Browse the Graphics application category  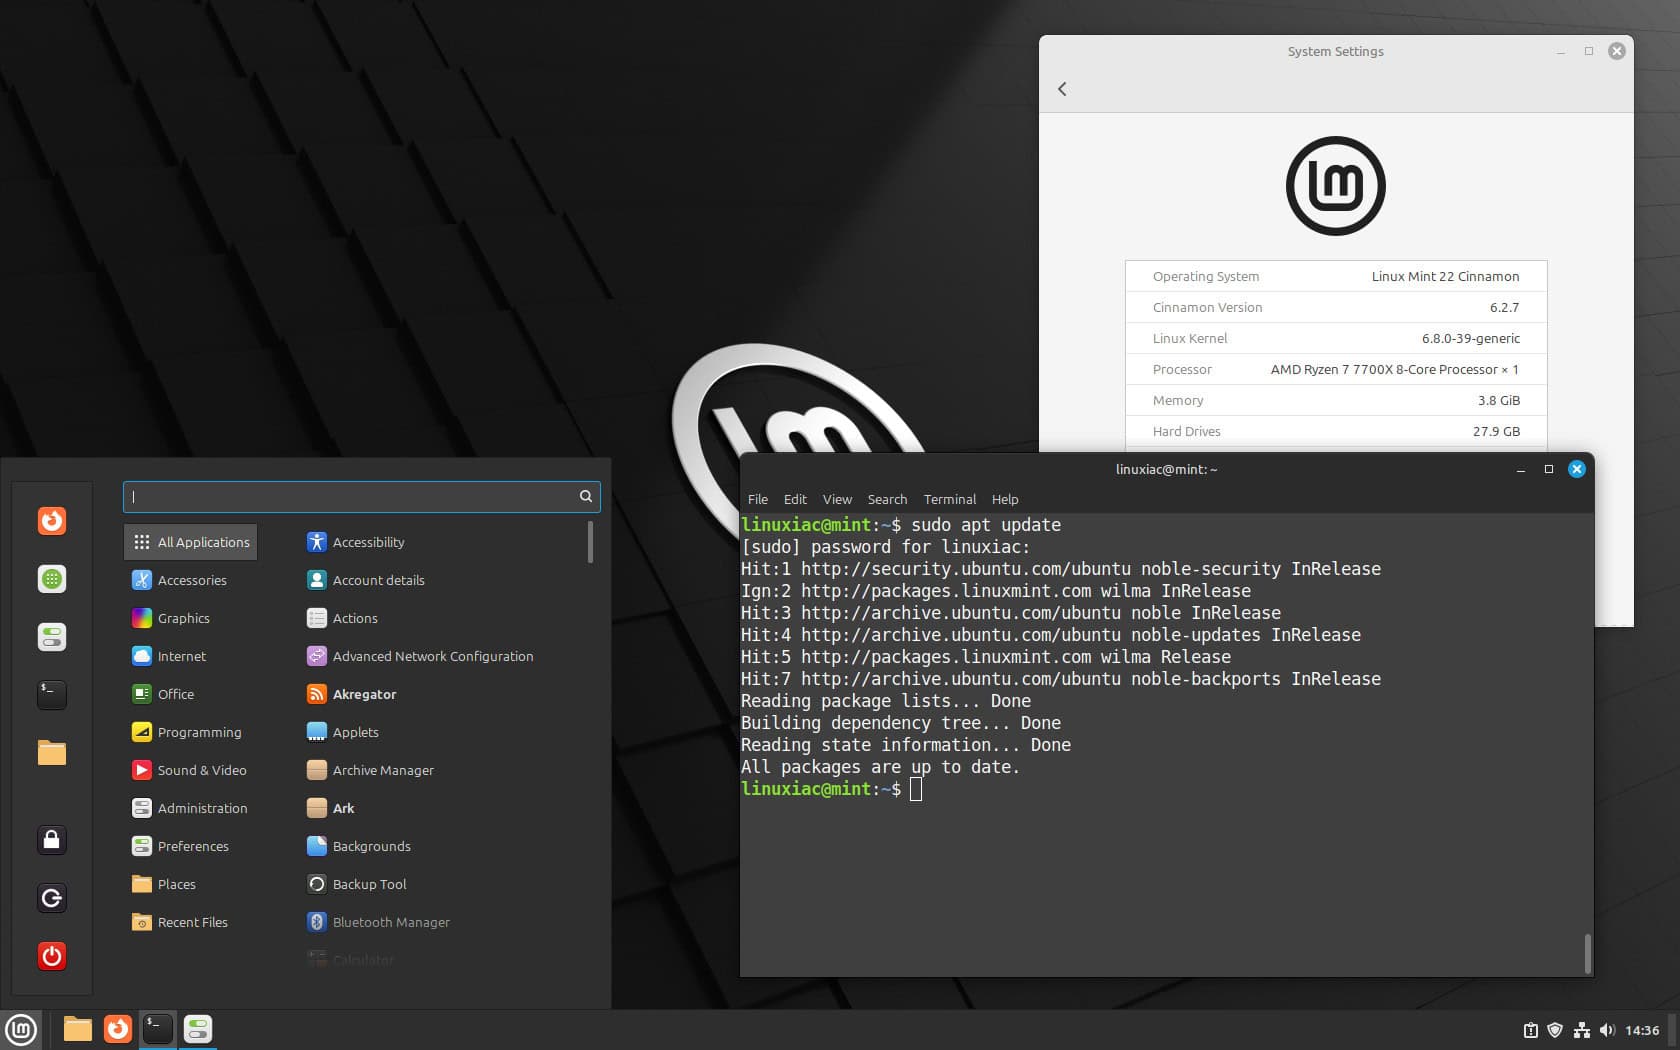tap(184, 618)
